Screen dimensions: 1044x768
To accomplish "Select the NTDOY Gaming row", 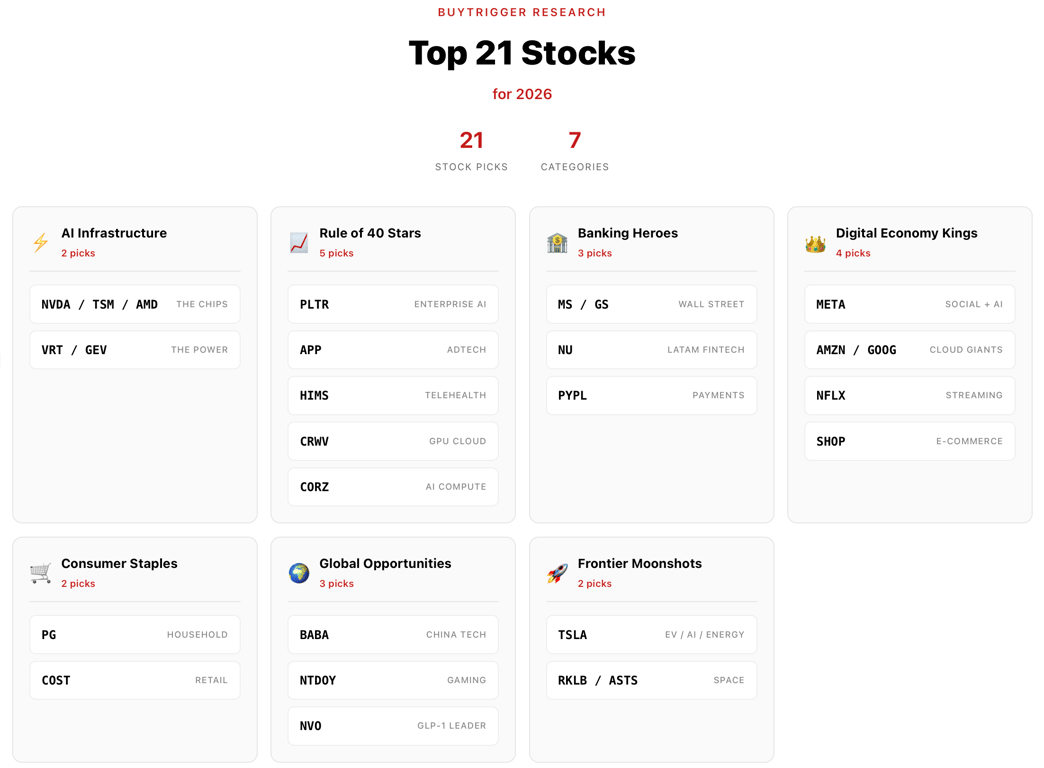I will pyautogui.click(x=393, y=680).
